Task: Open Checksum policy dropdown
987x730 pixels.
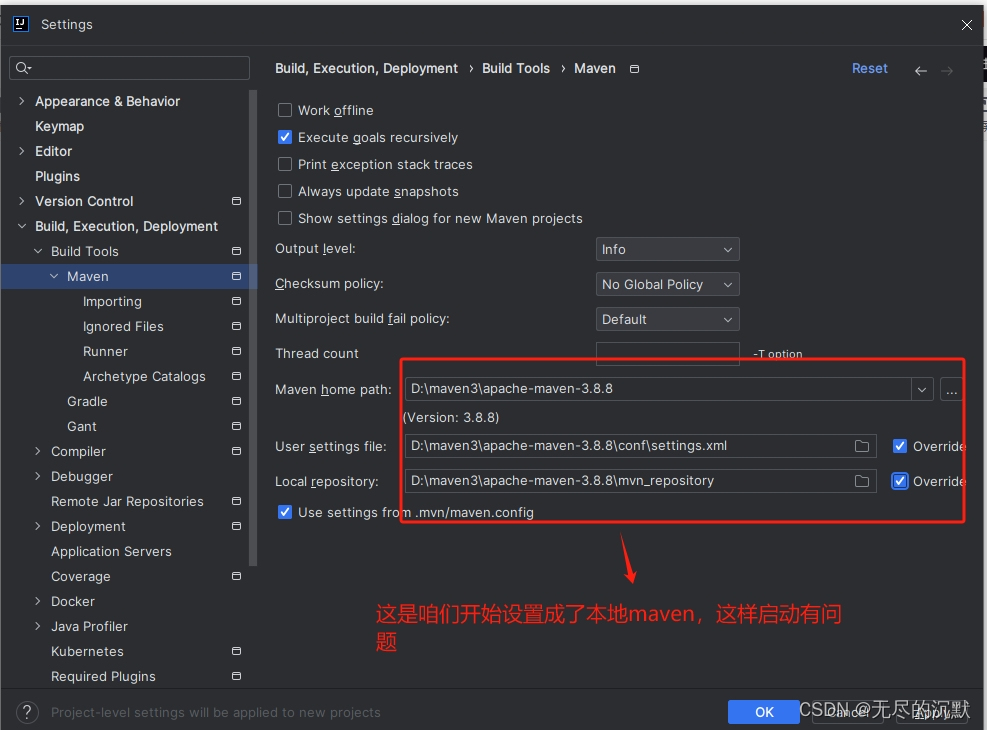Action: (667, 284)
